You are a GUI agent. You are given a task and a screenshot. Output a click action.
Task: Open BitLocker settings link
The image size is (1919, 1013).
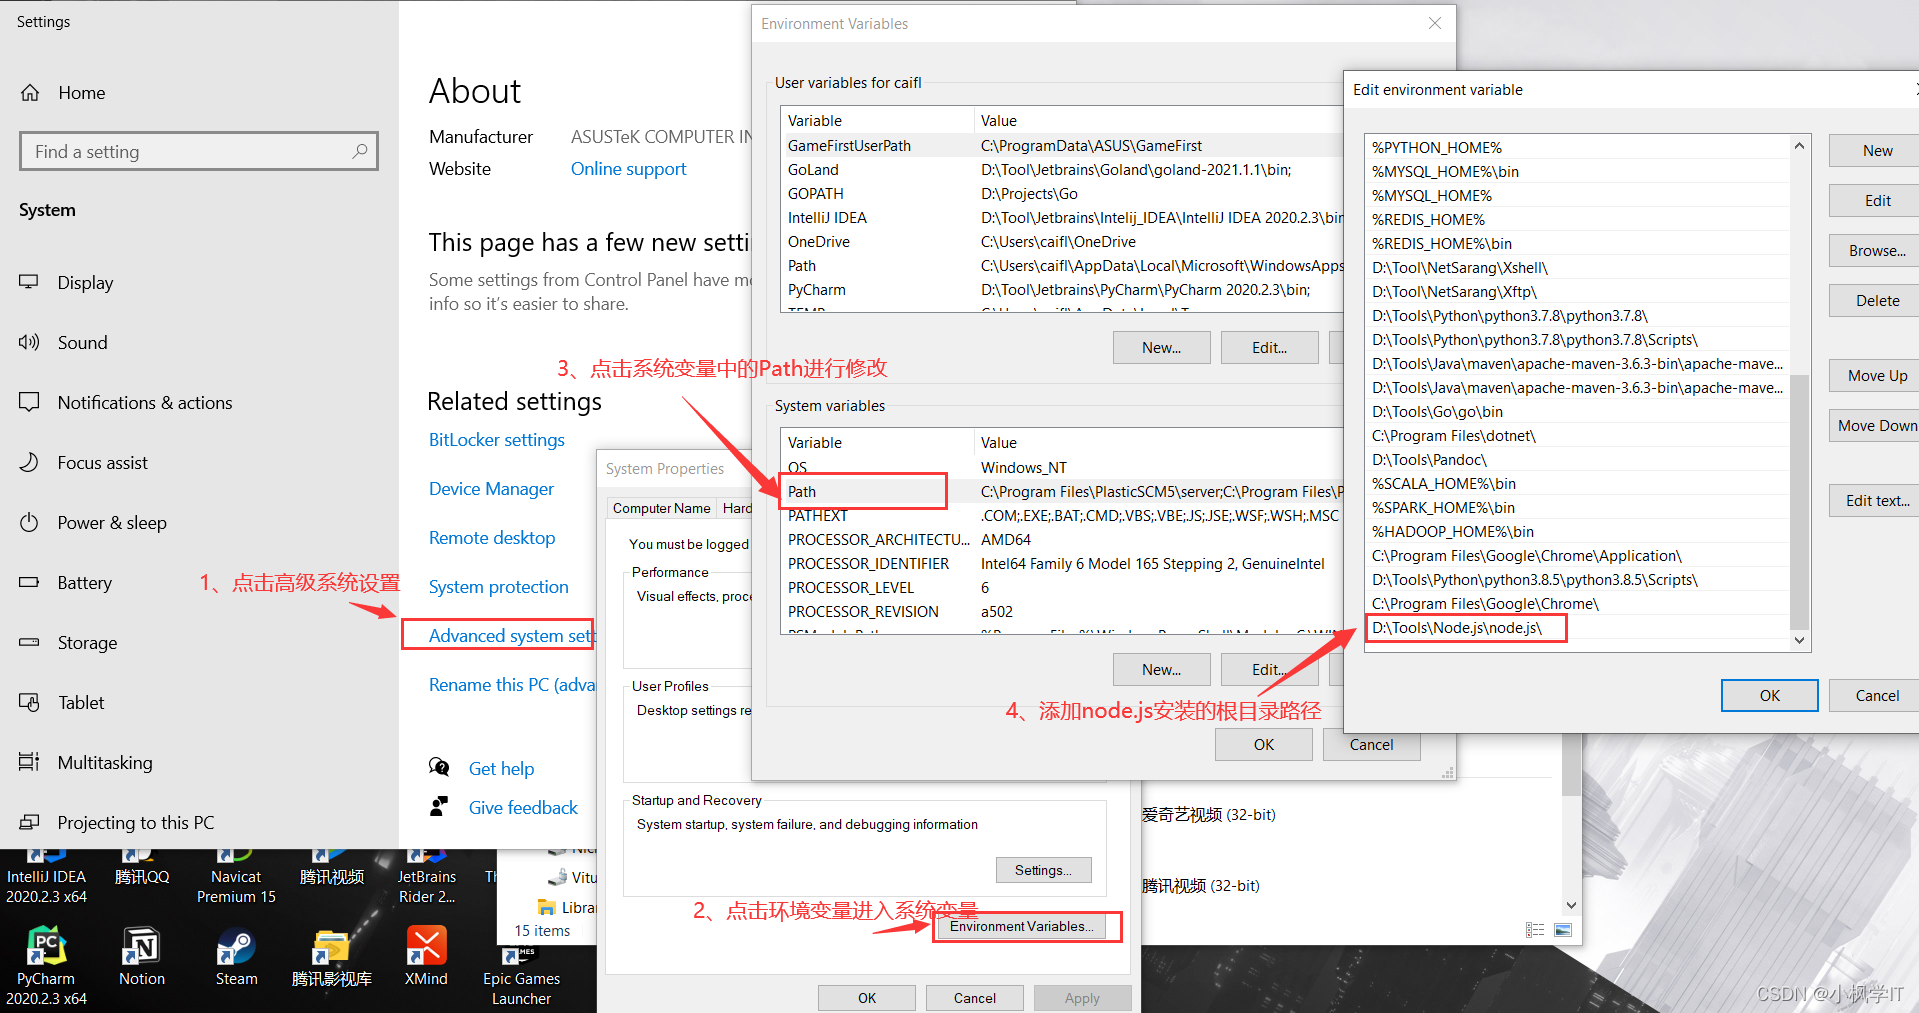[x=496, y=440]
